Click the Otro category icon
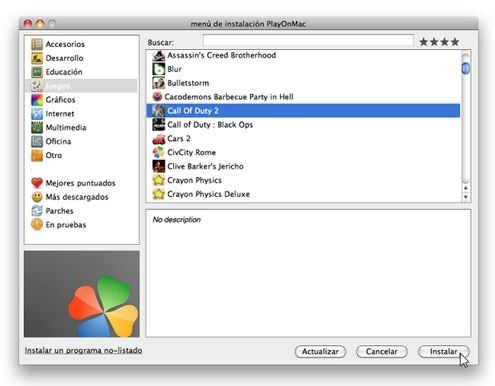495x386 pixels. [x=37, y=155]
